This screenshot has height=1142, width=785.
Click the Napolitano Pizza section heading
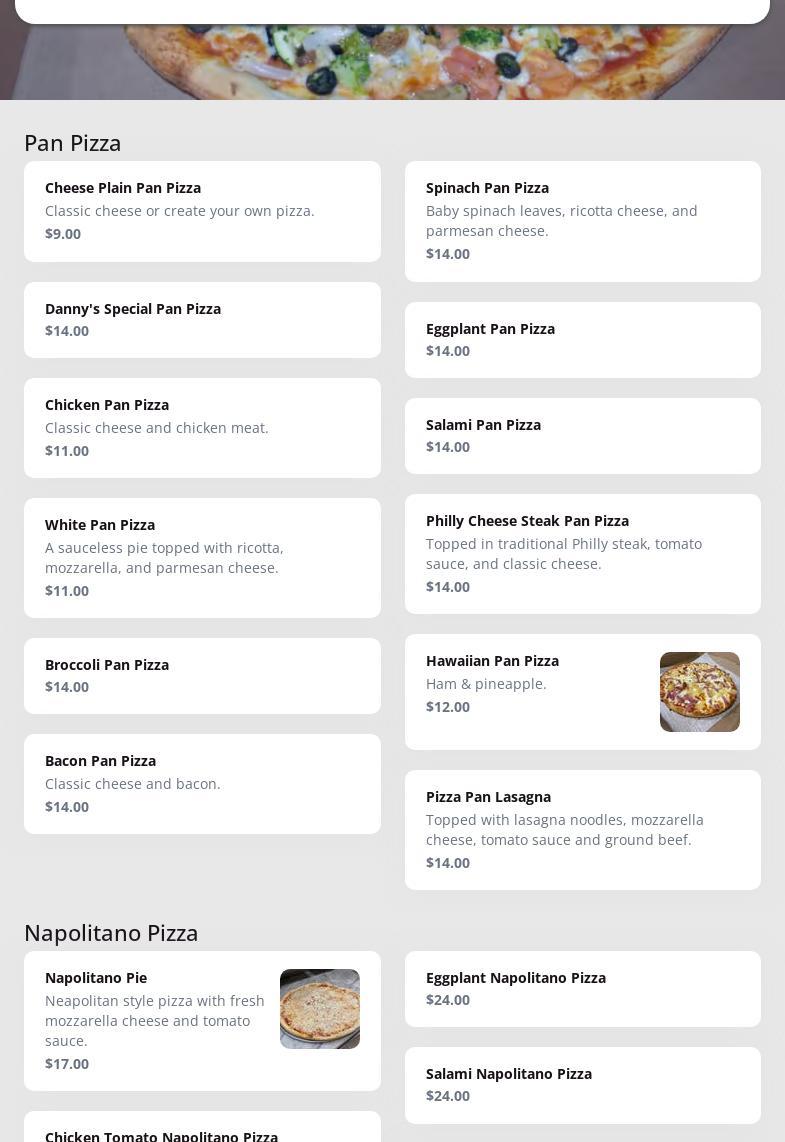(x=111, y=933)
